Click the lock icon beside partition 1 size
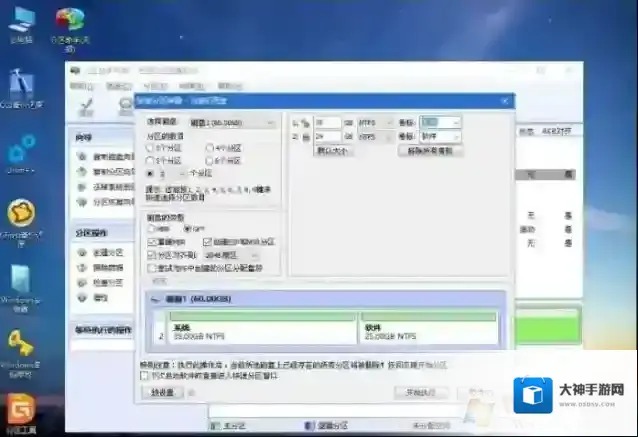 click(305, 123)
